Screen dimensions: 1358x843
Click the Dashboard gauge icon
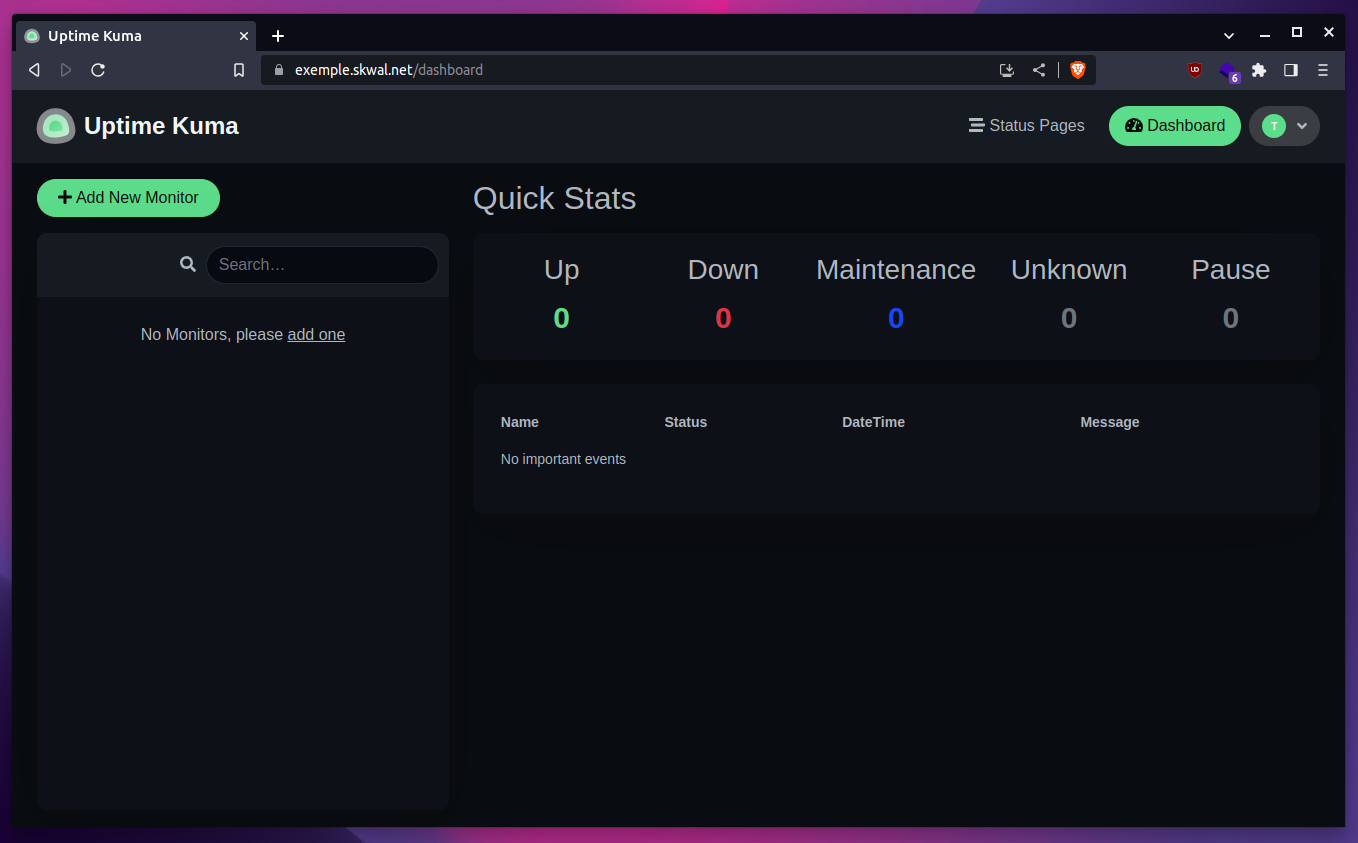1134,126
